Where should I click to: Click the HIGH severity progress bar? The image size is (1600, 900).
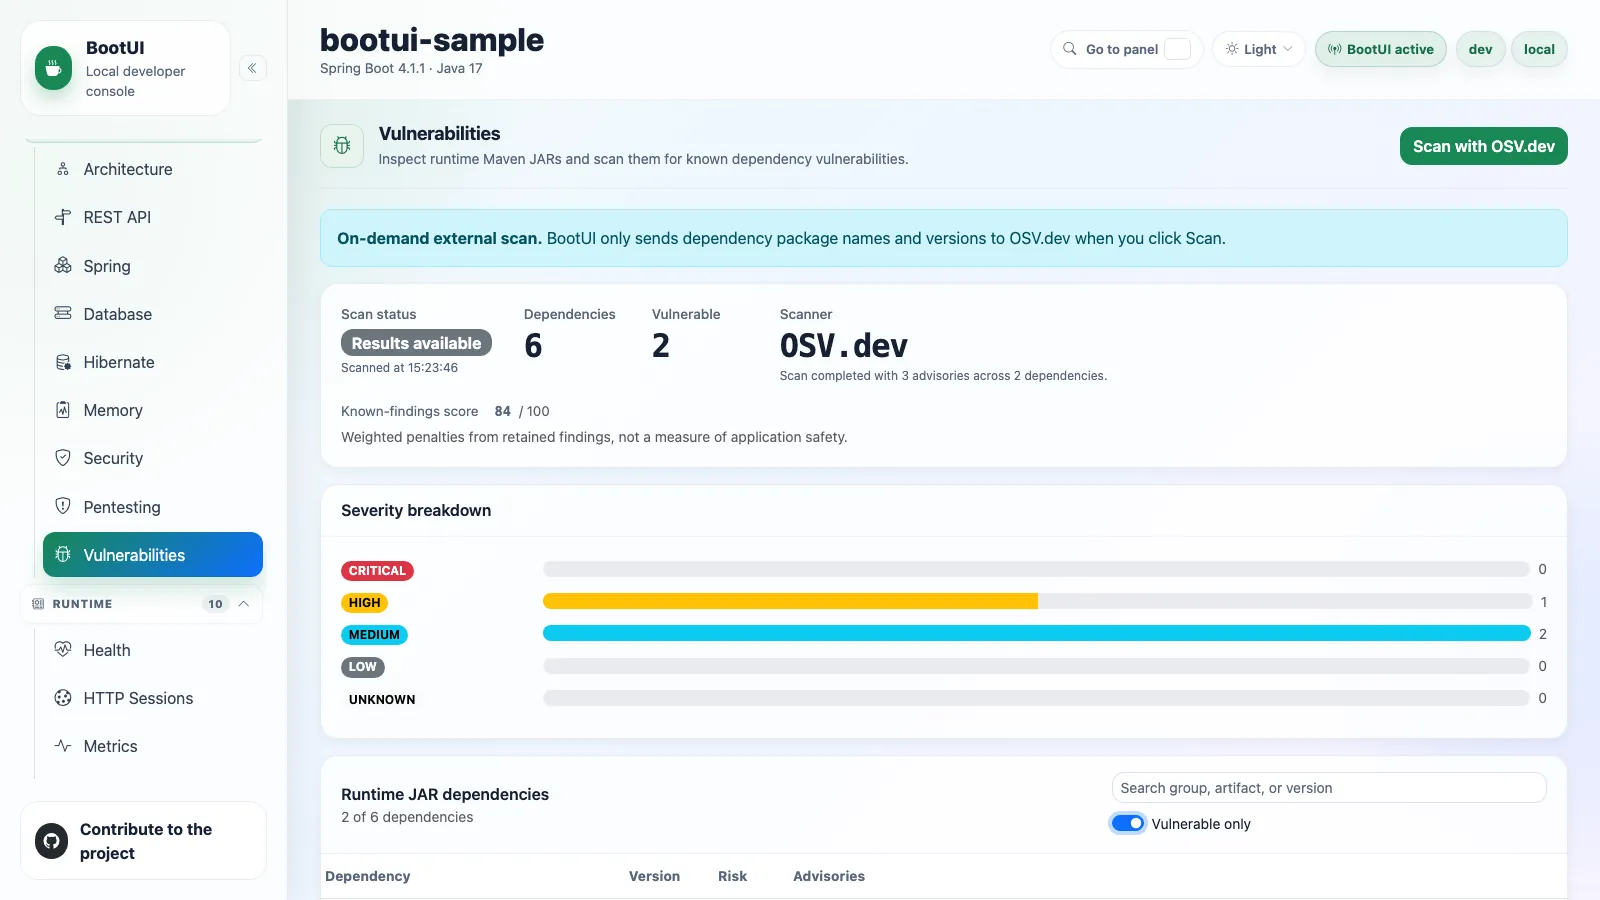click(1037, 601)
